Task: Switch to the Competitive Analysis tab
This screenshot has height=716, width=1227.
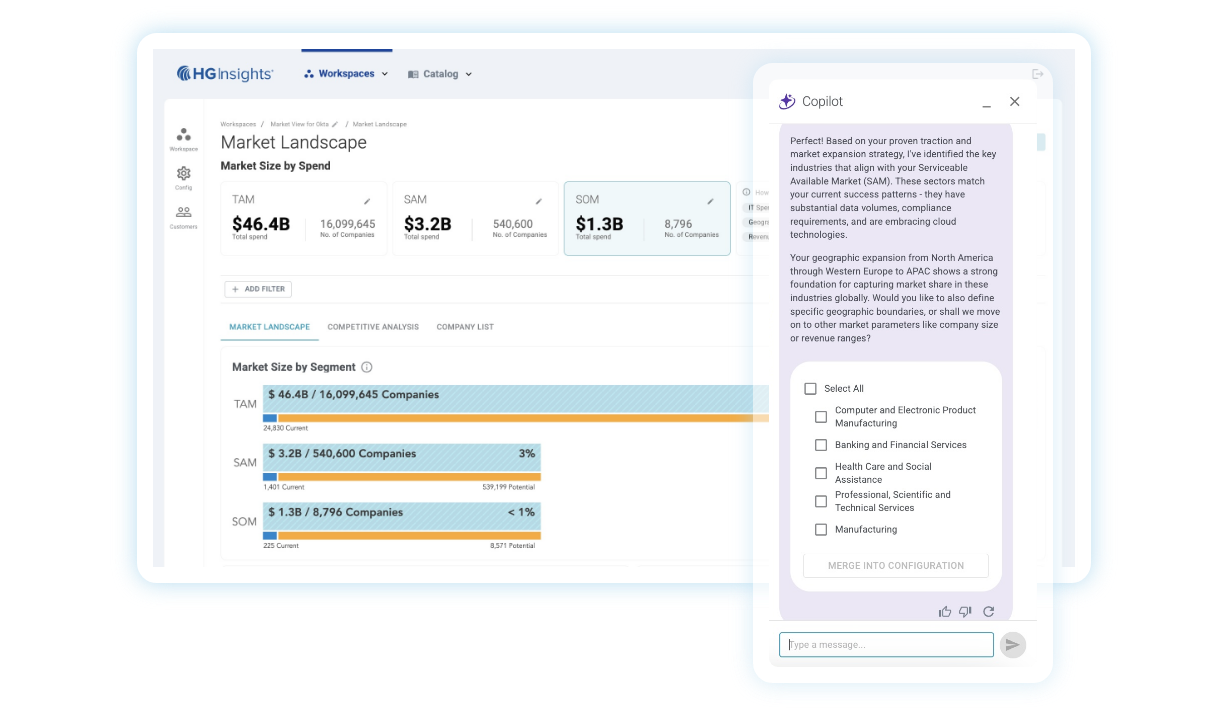Action: (373, 327)
